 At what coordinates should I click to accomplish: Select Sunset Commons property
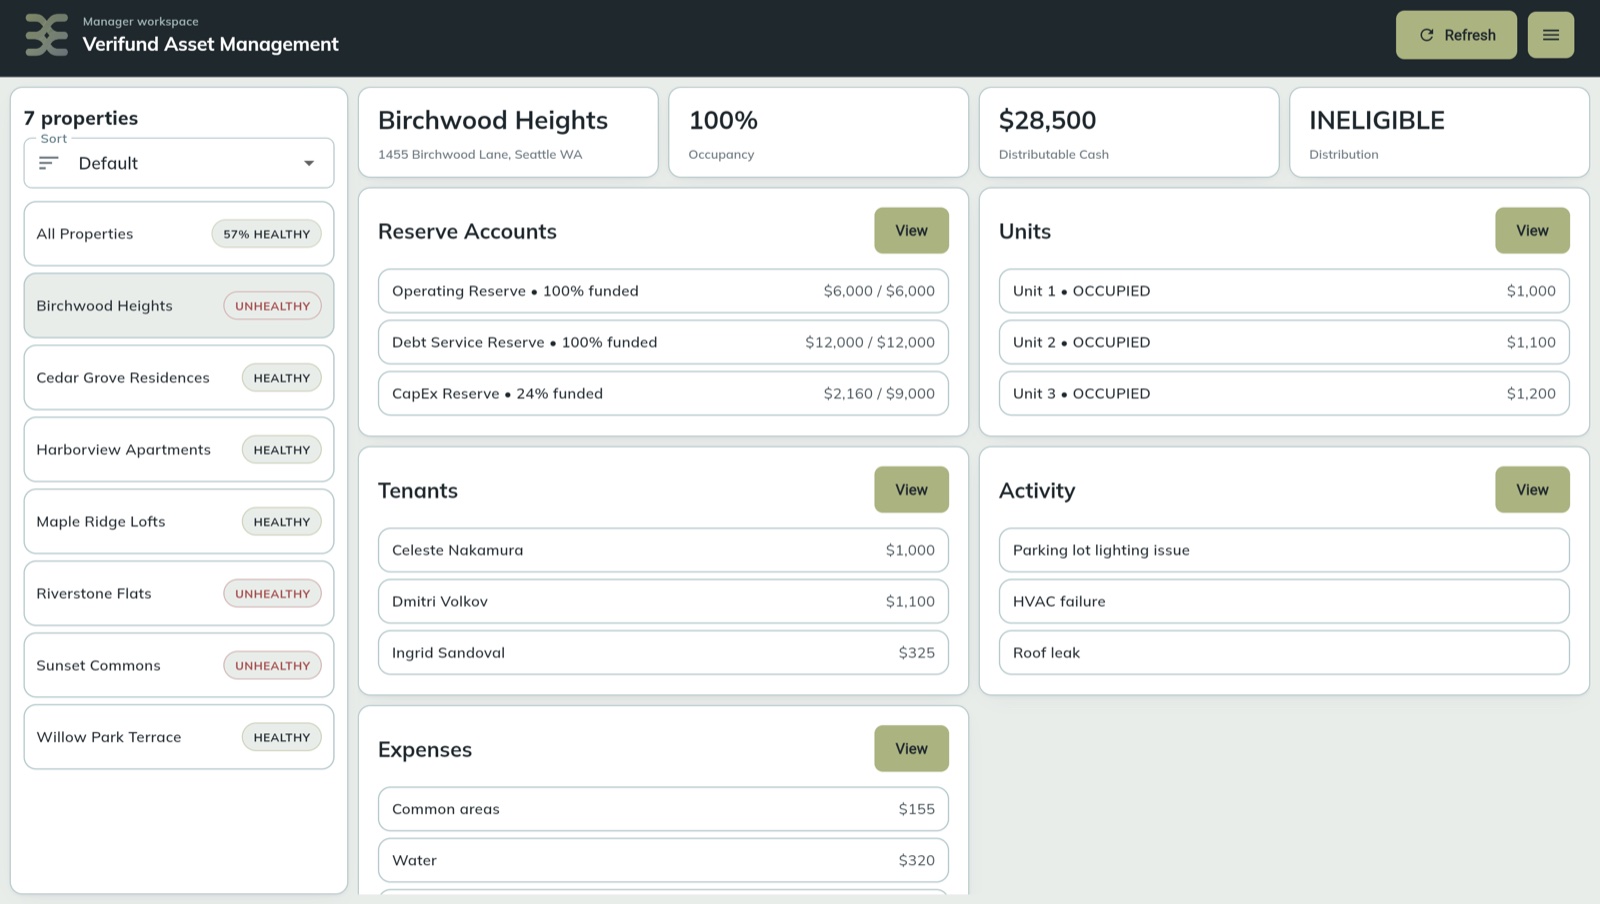pyautogui.click(x=179, y=666)
